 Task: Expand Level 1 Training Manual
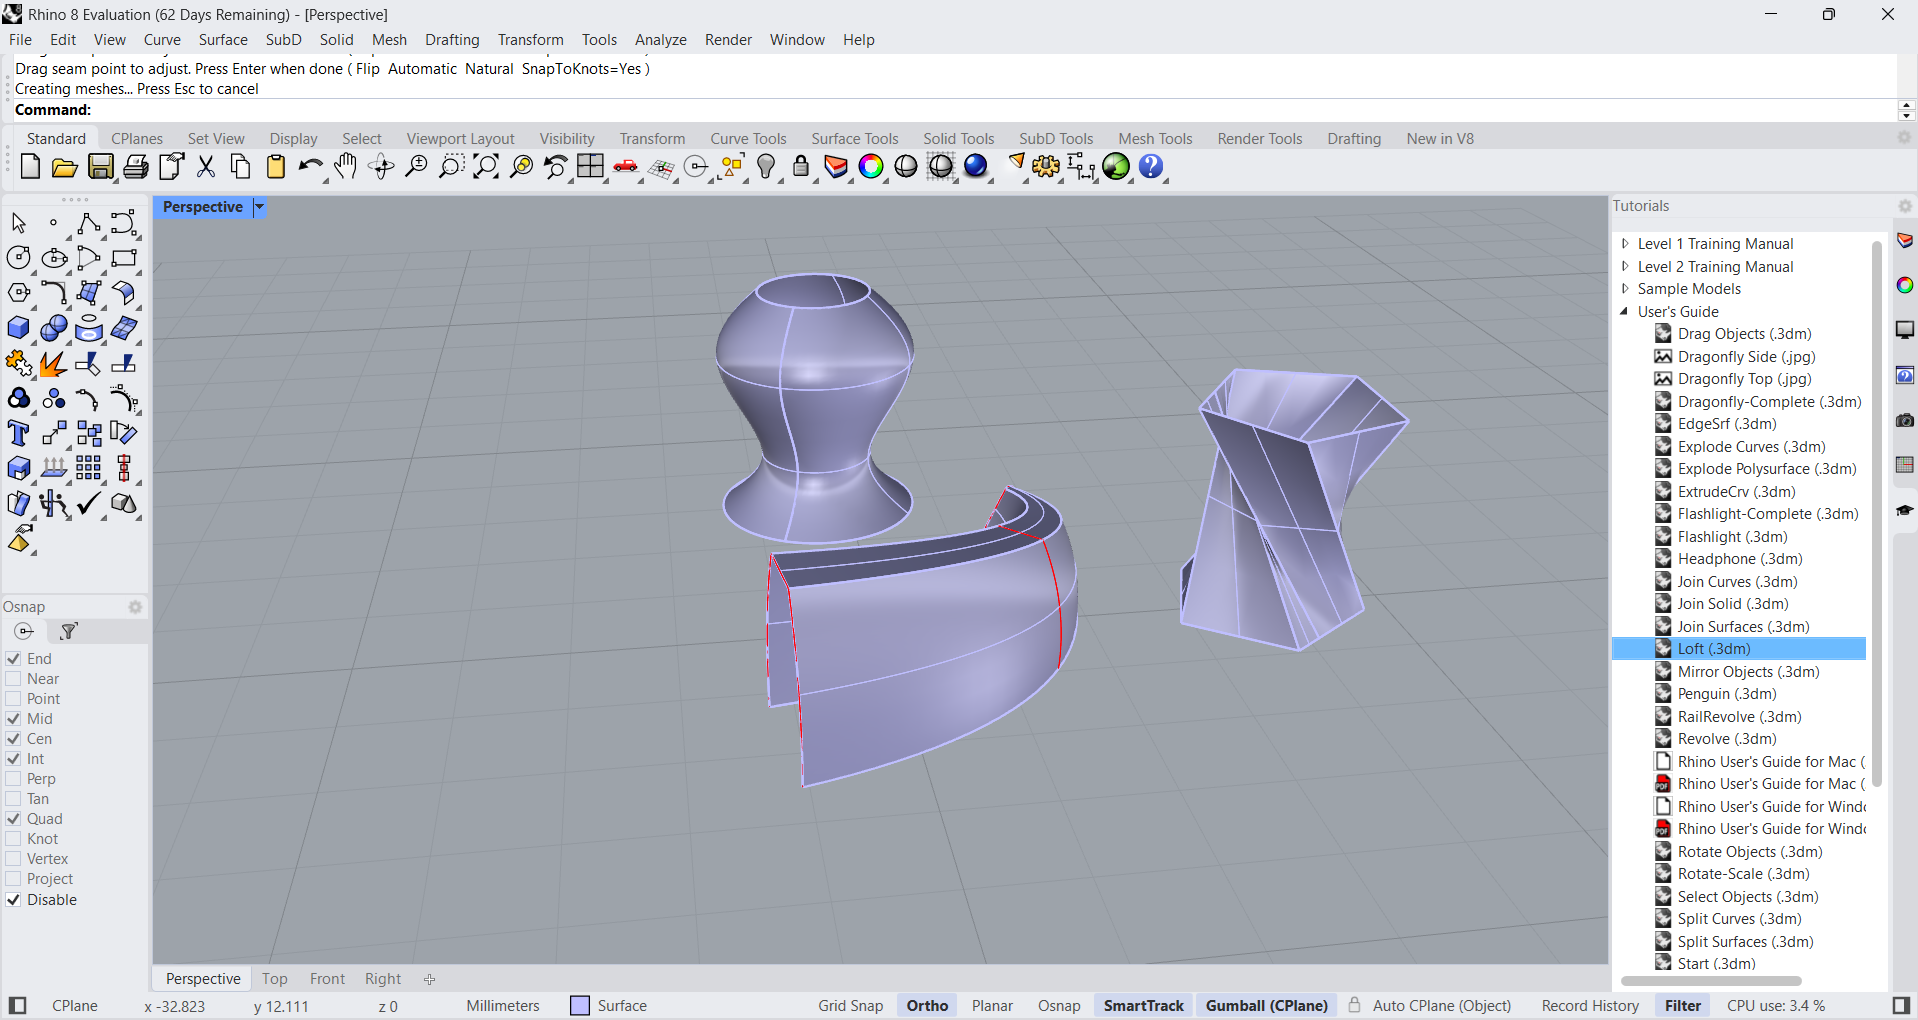(1625, 243)
